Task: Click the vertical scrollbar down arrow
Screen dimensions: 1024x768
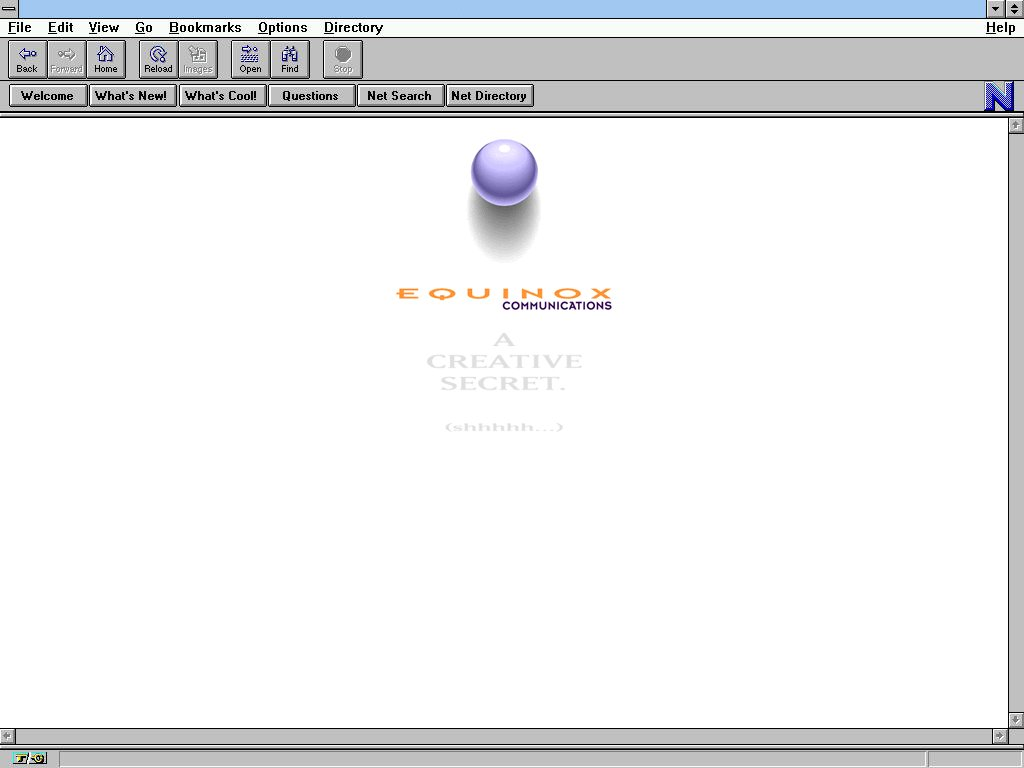Action: click(1016, 719)
